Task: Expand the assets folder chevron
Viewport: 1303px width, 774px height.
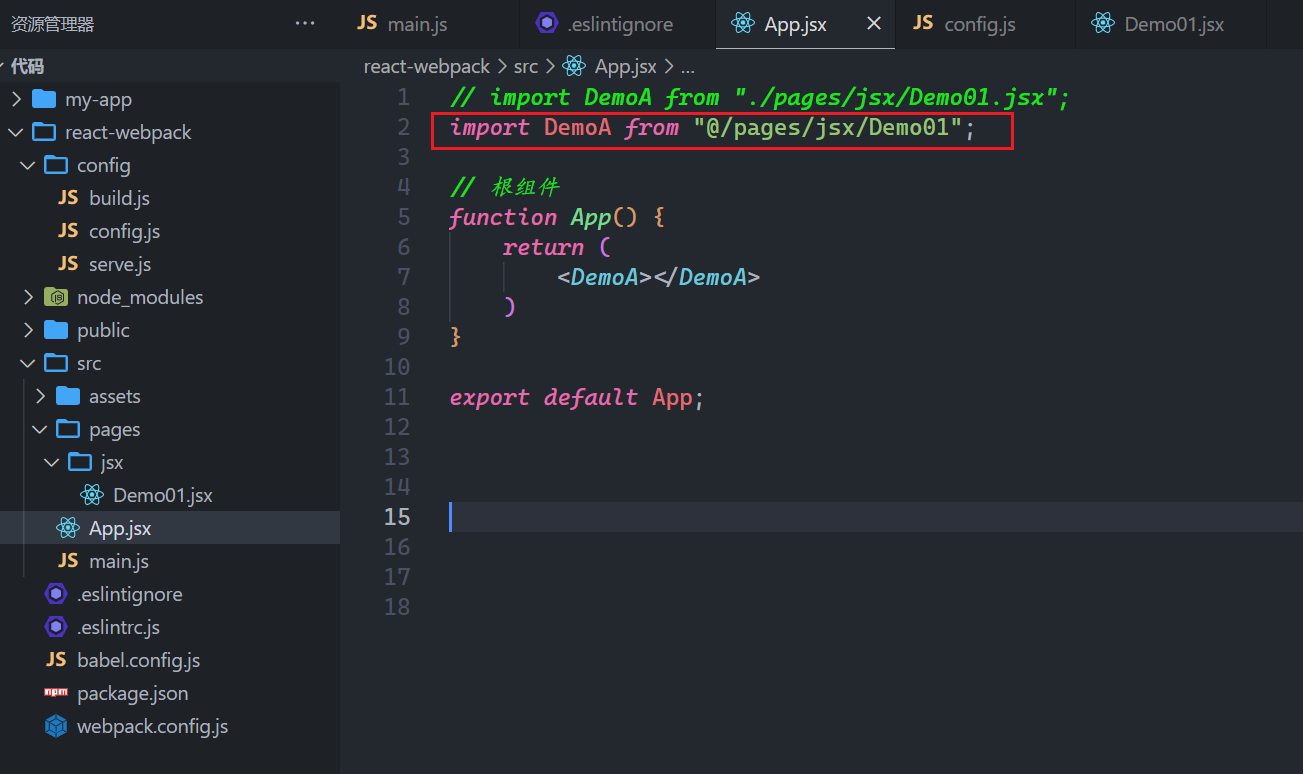Action: tap(40, 396)
